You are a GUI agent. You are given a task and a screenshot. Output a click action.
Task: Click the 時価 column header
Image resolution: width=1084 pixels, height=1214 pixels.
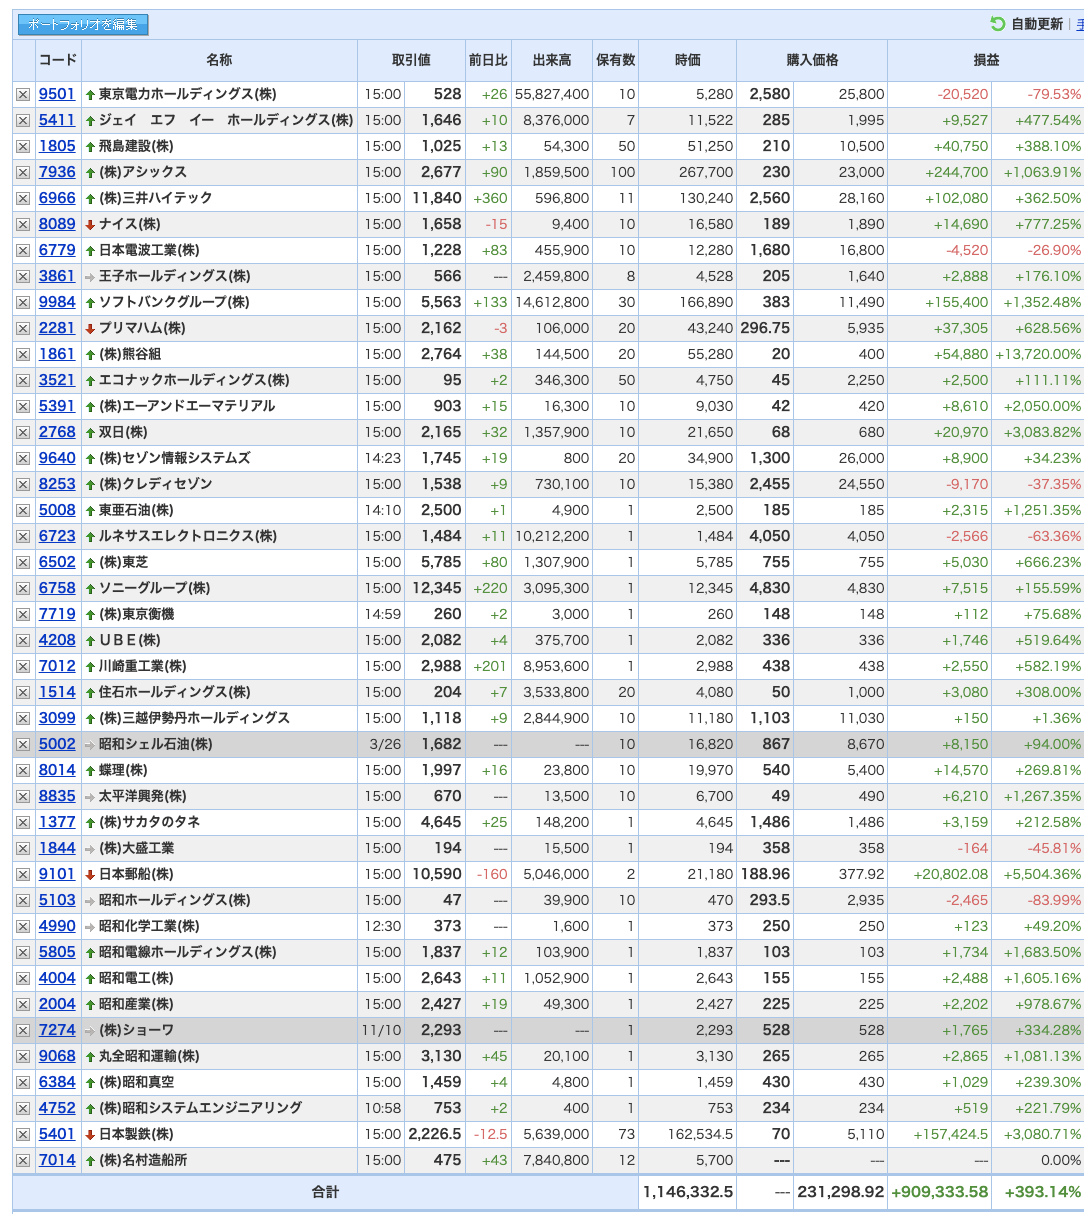click(x=688, y=60)
